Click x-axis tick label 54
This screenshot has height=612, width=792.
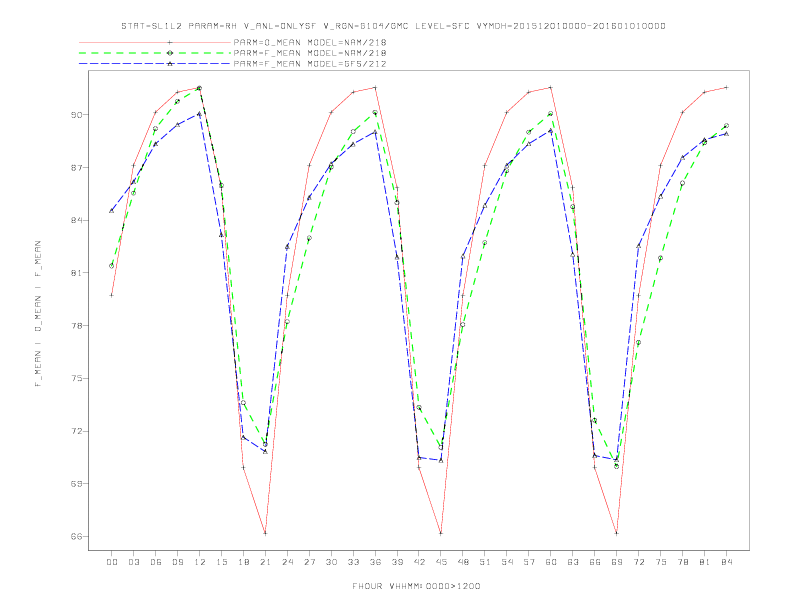[x=507, y=562]
